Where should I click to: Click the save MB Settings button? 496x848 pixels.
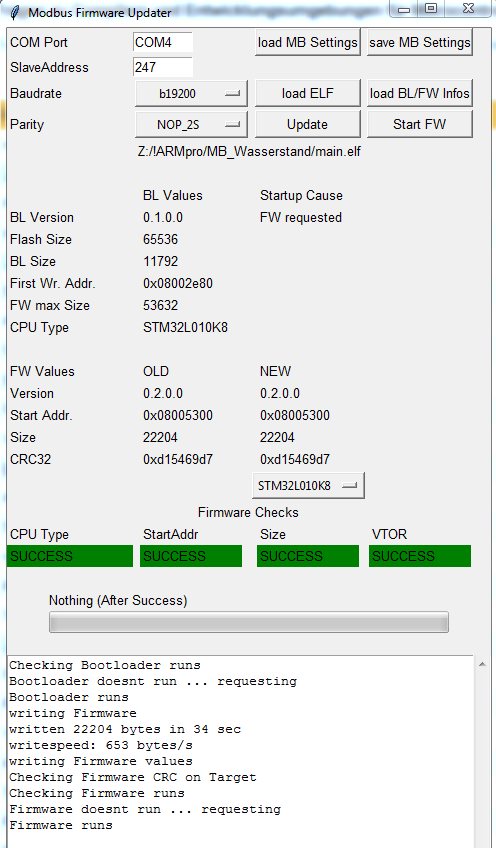pyautogui.click(x=420, y=42)
